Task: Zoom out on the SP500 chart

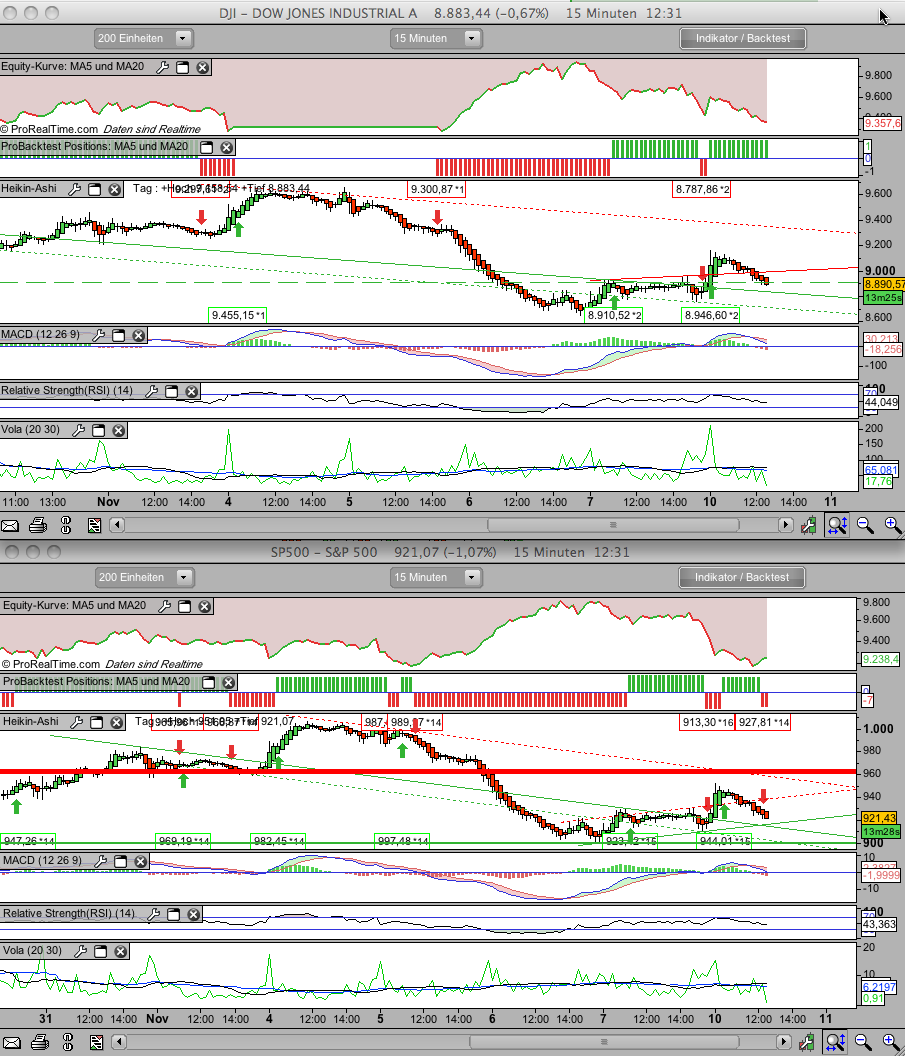Action: pyautogui.click(x=863, y=1043)
